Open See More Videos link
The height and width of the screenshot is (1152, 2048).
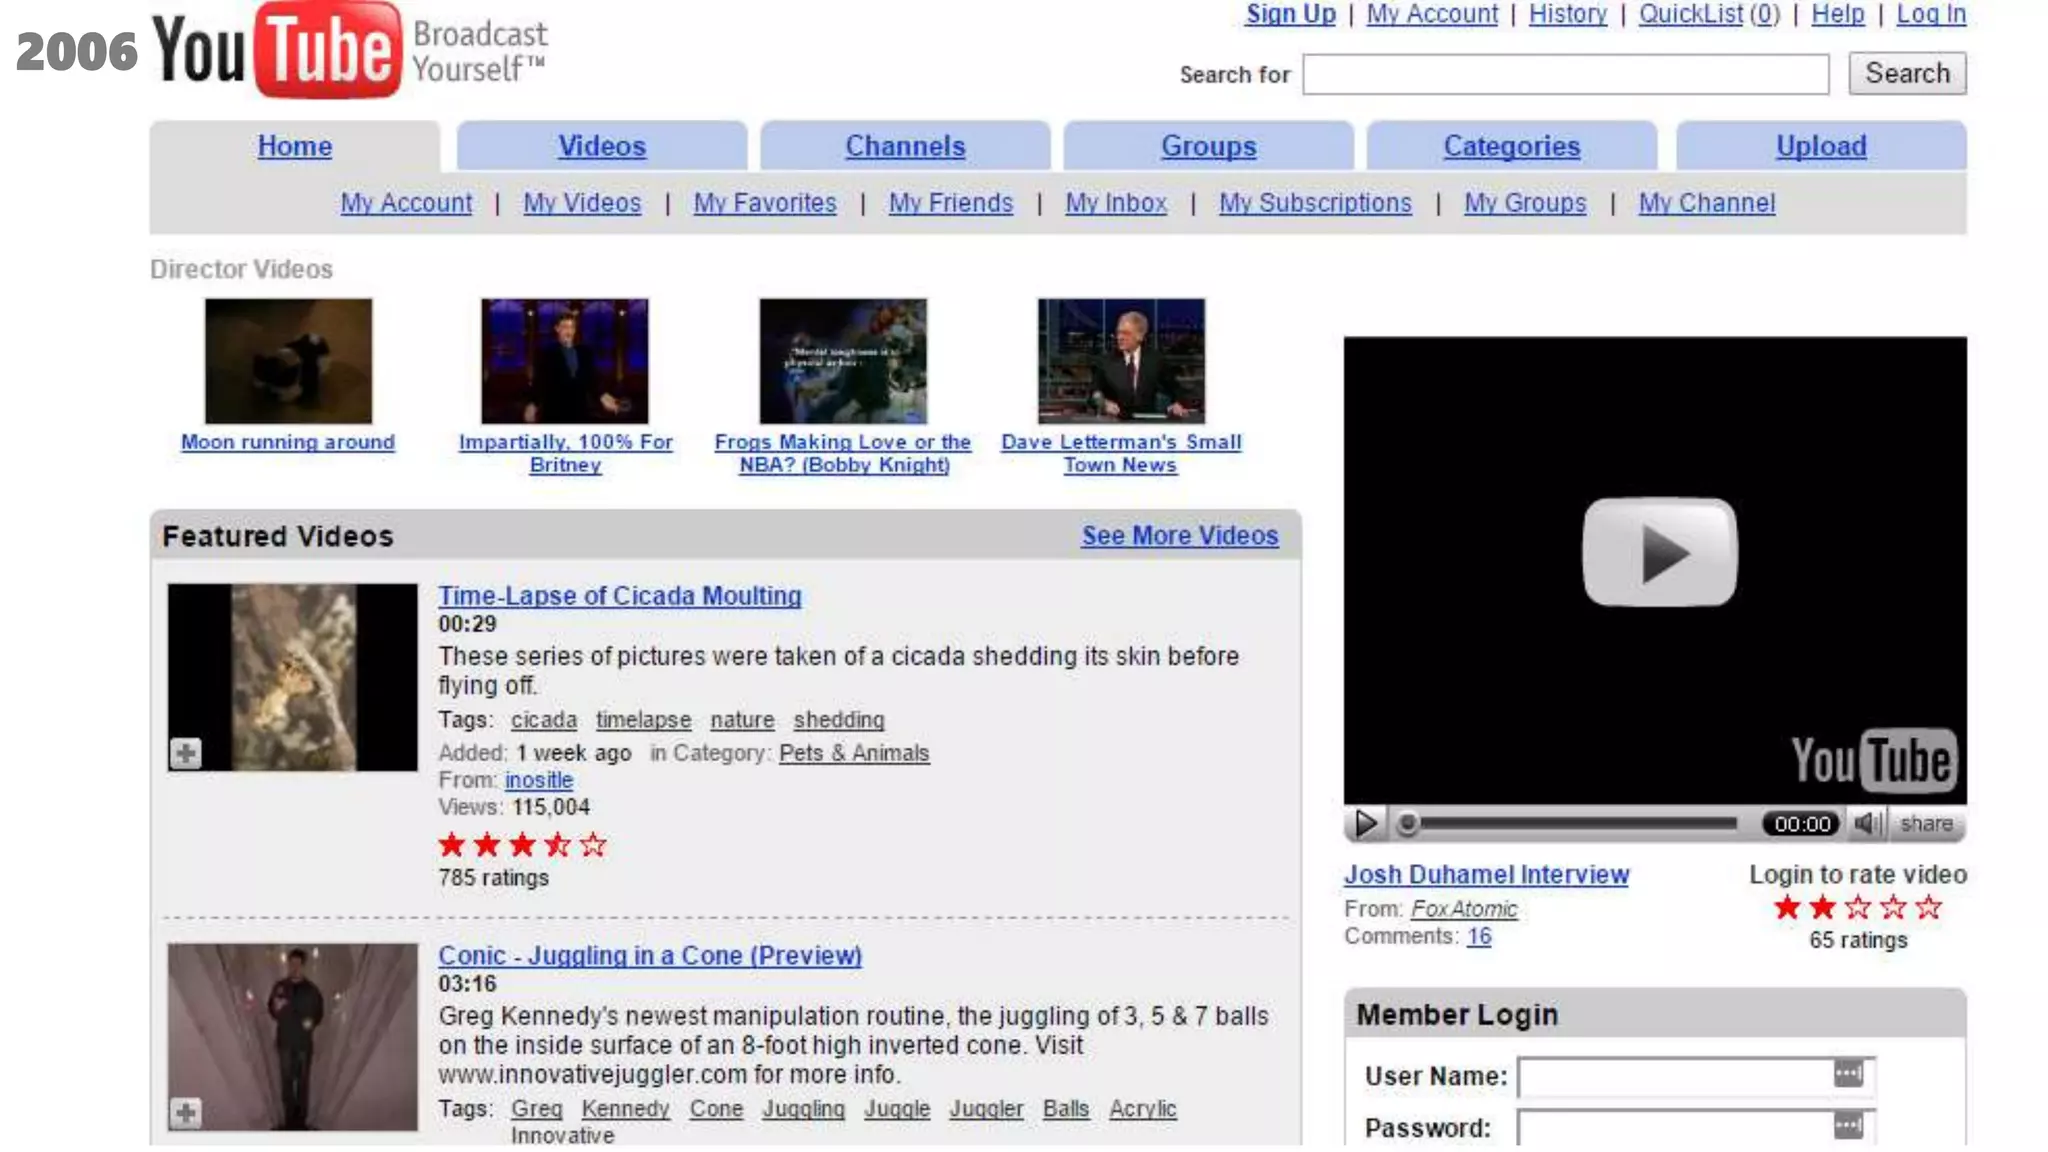coord(1179,535)
